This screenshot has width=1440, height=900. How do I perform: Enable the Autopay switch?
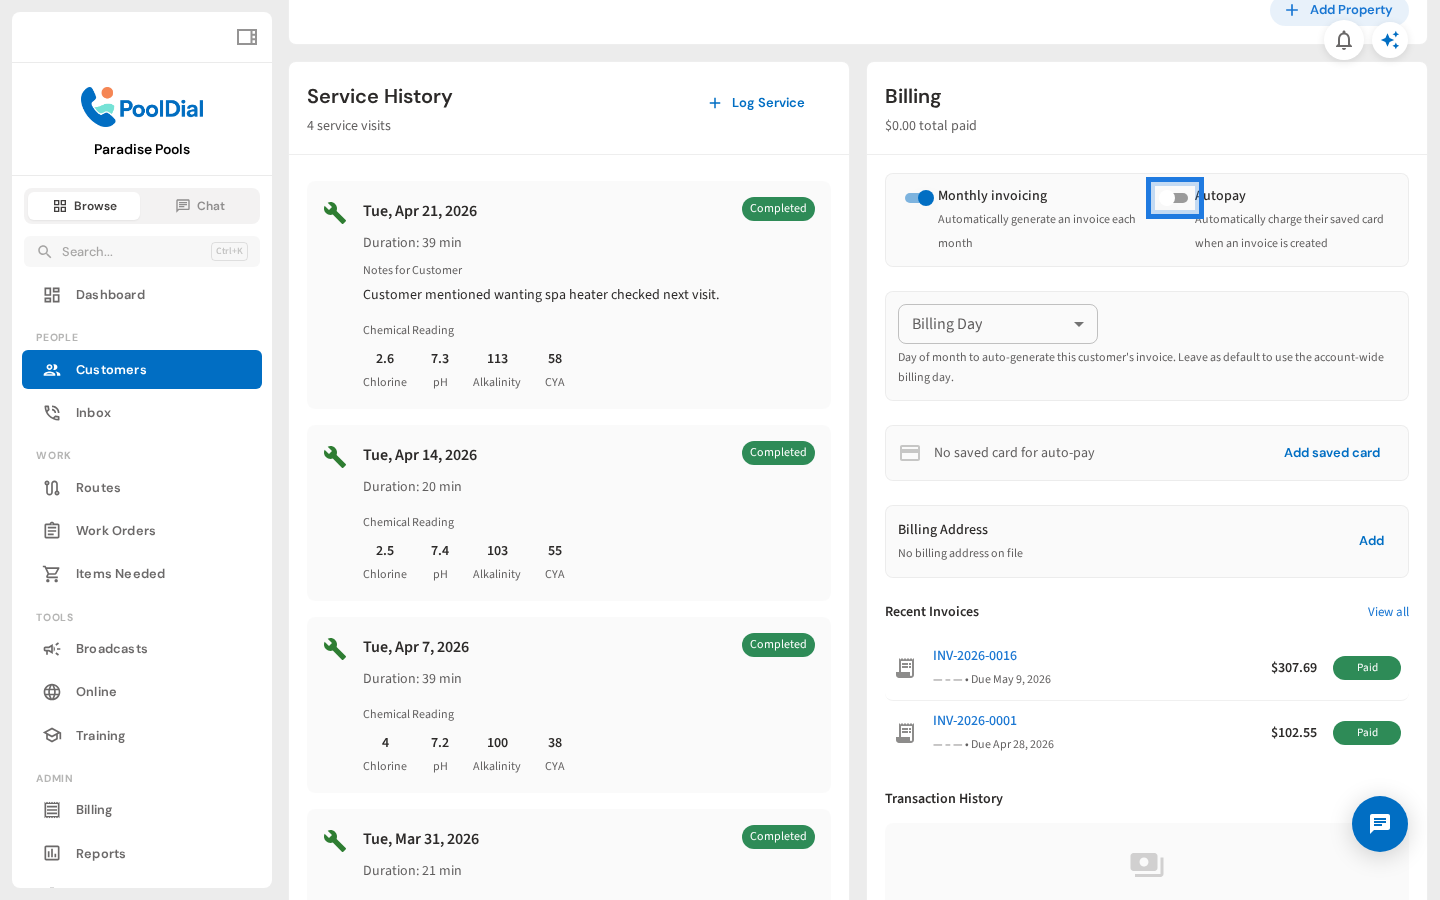coord(1174,198)
